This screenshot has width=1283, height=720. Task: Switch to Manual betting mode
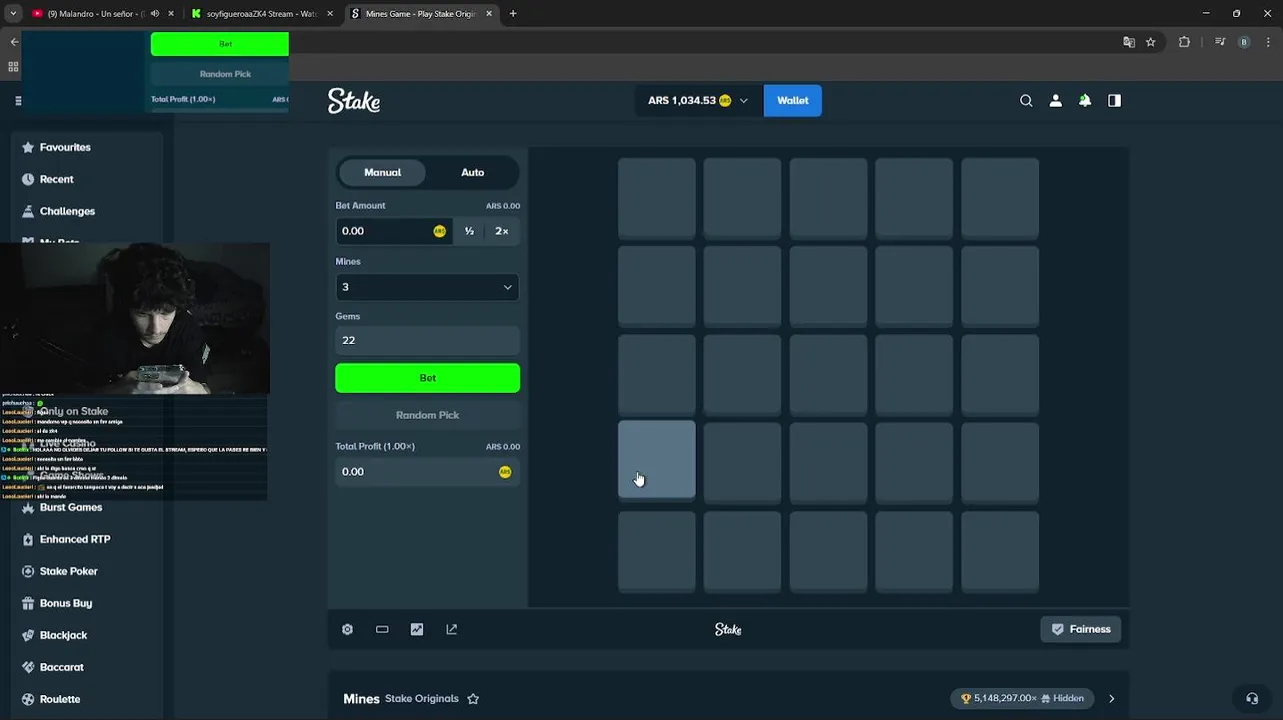point(382,172)
